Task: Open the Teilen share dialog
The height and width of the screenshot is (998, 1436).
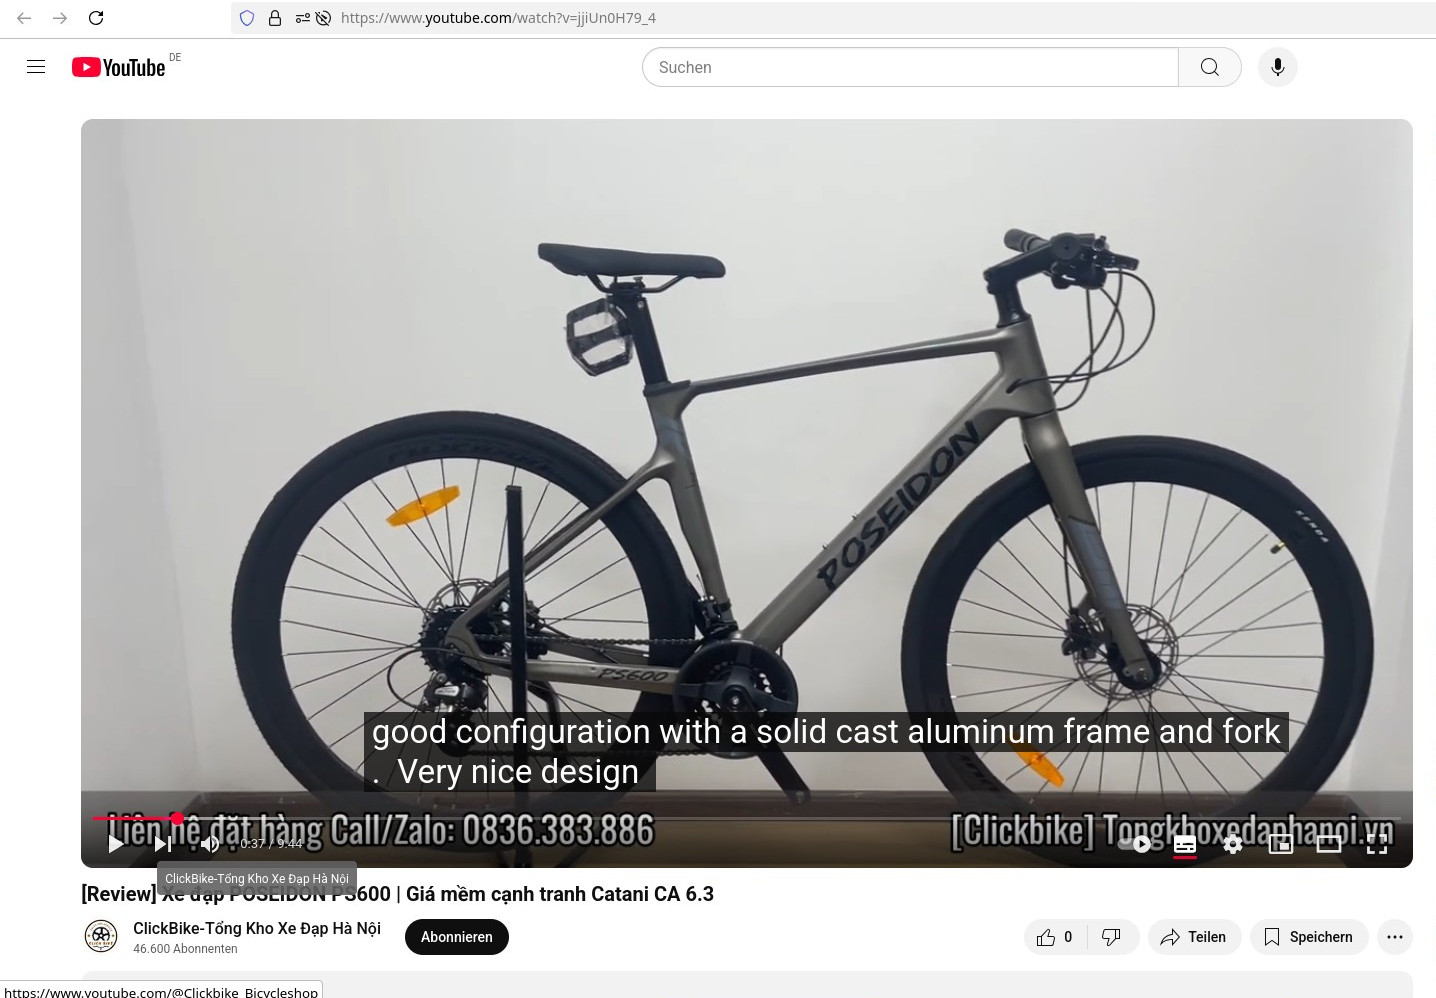Action: click(1194, 937)
